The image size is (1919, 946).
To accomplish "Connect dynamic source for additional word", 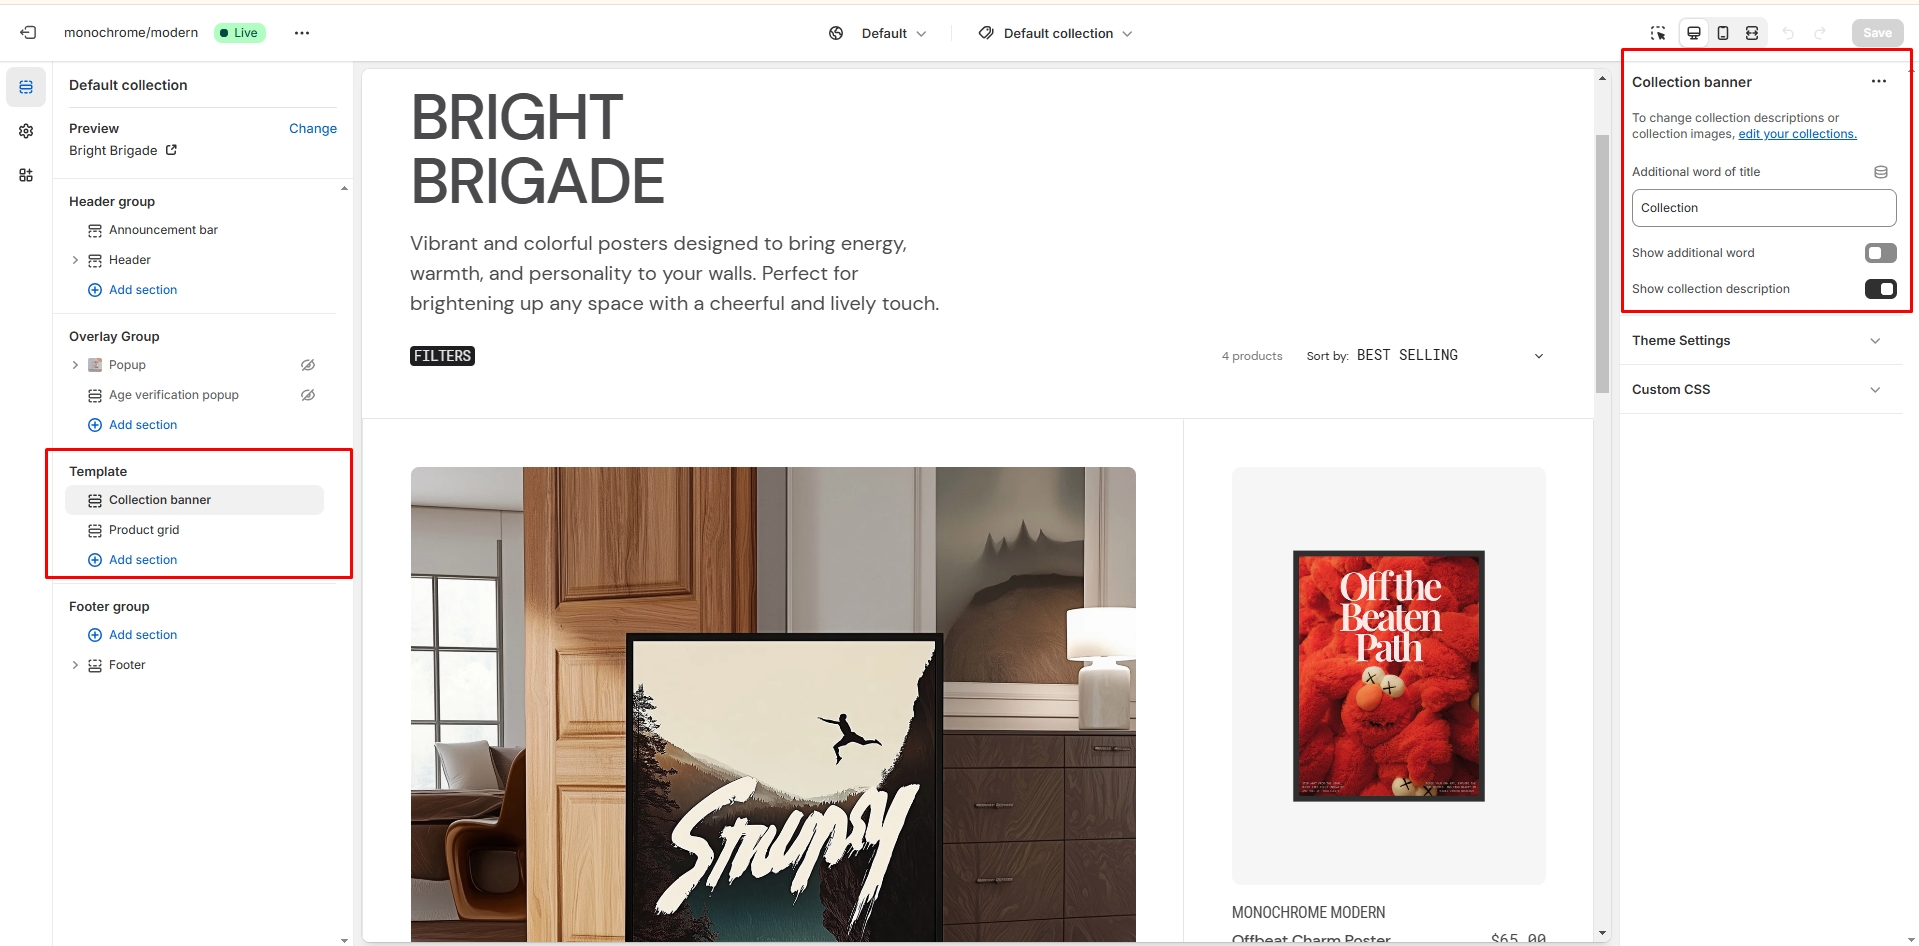I will (1881, 172).
